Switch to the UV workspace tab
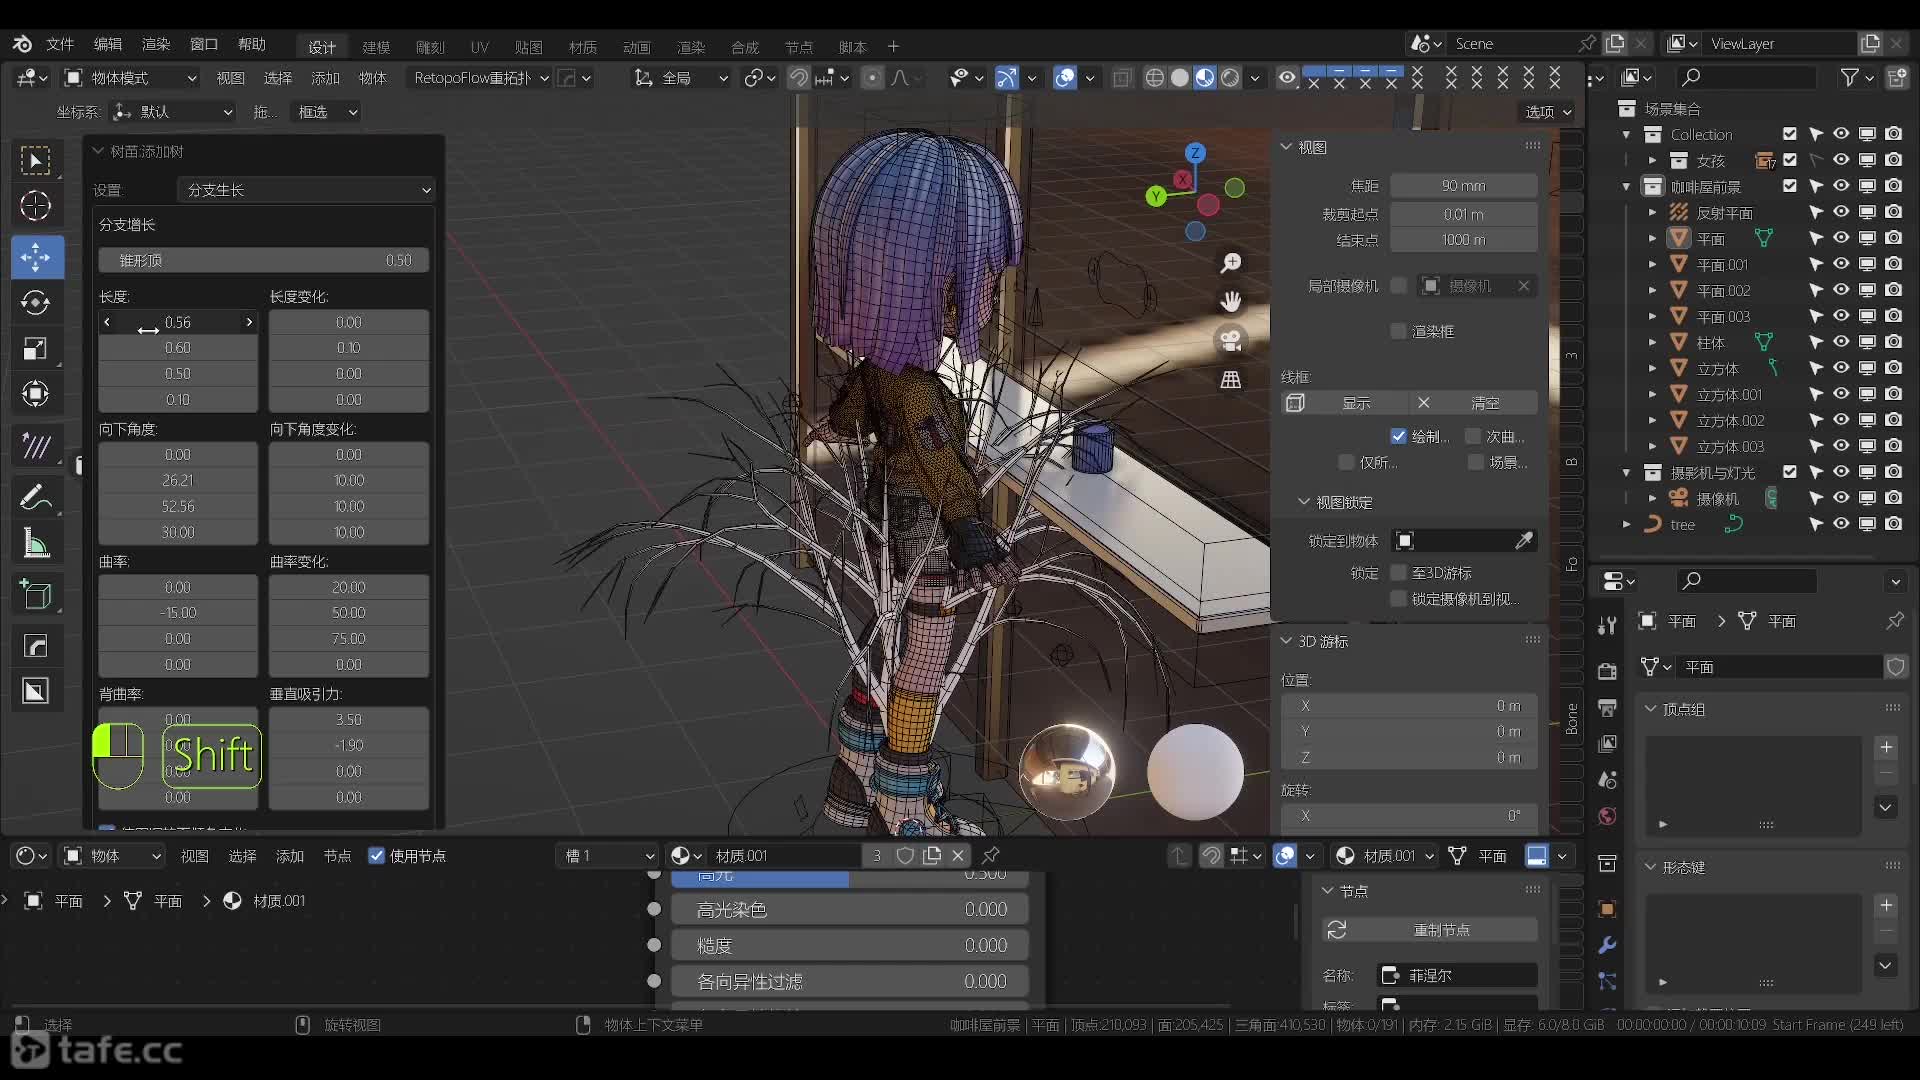1920x1080 pixels. [x=480, y=47]
